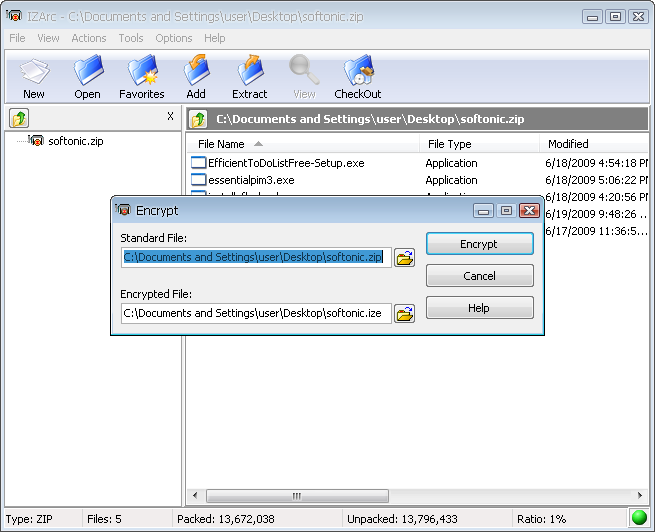The image size is (655, 532).
Task: Go up a folder in the left tree pane
Action: 19,118
